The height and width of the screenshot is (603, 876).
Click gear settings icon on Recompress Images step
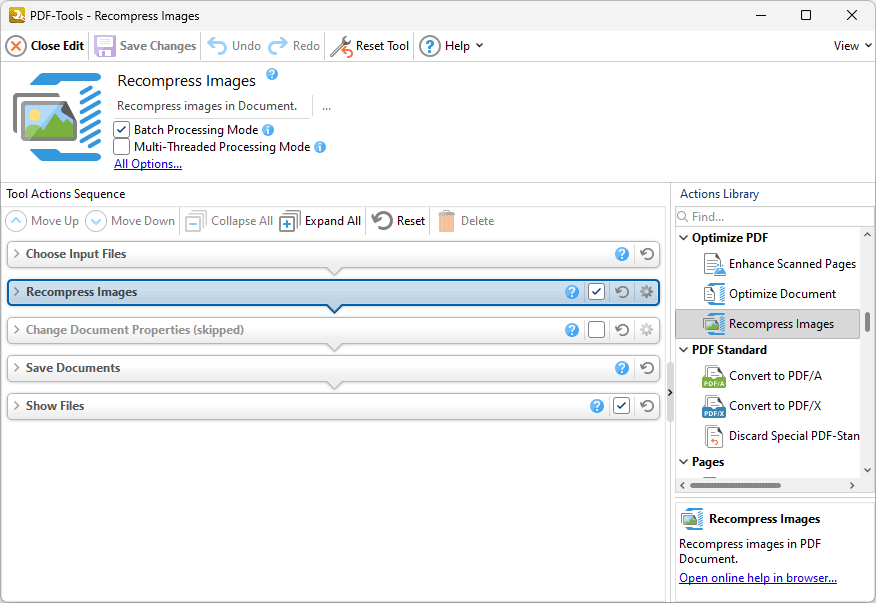646,292
